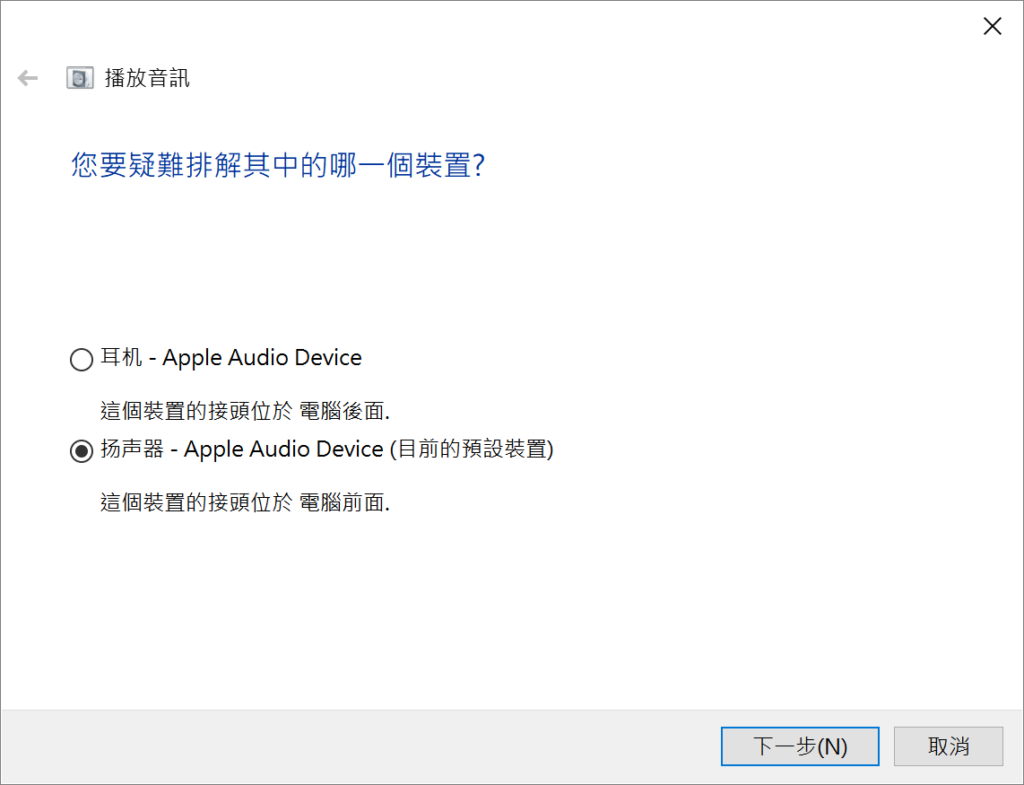Click the 取消 button
The width and height of the screenshot is (1024, 785).
(x=948, y=746)
